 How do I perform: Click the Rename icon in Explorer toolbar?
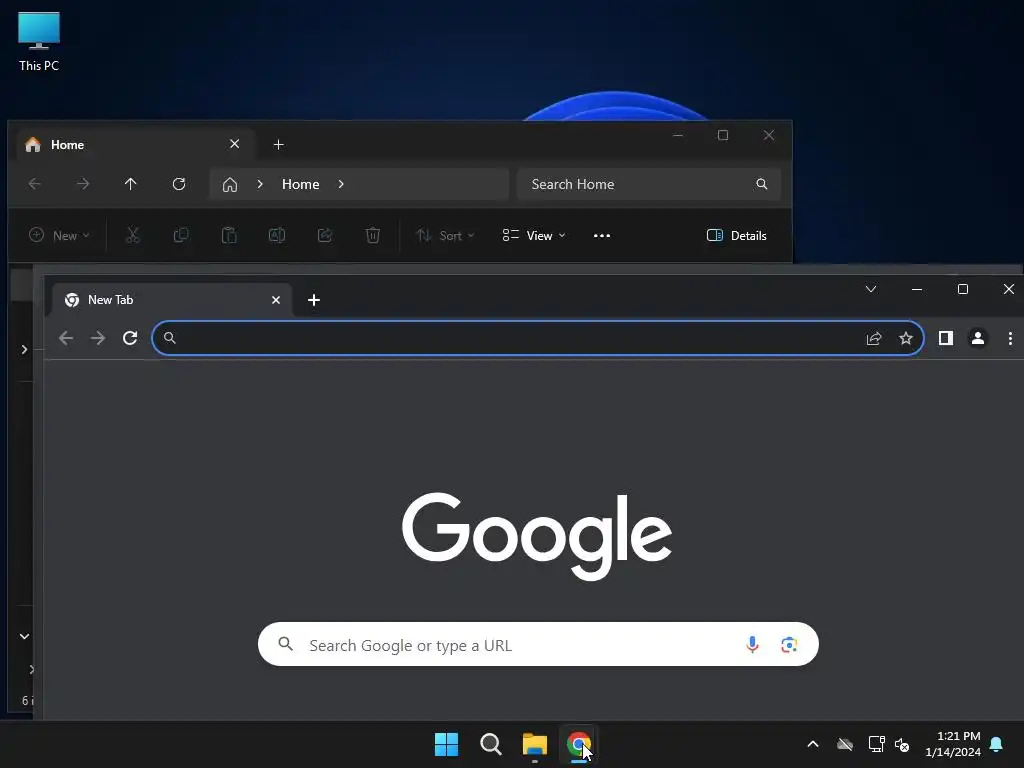click(x=277, y=235)
